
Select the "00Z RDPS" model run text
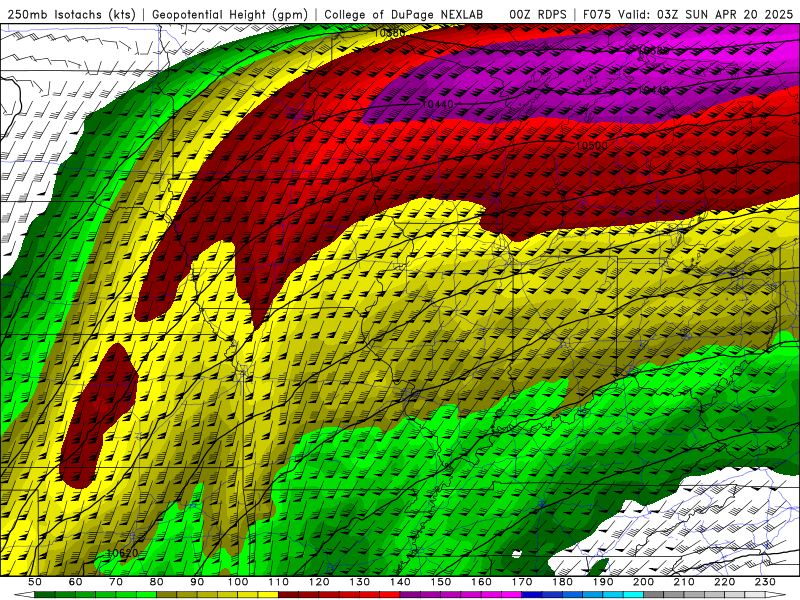pyautogui.click(x=538, y=15)
